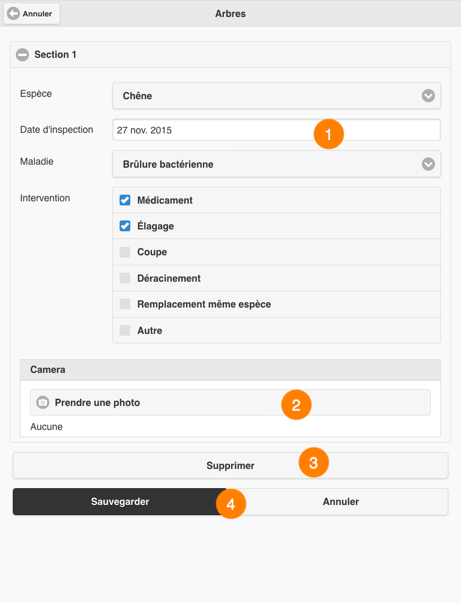Open the Maladie dropdown showing Brûlure bactérienne
The image size is (461, 603).
coord(276,164)
